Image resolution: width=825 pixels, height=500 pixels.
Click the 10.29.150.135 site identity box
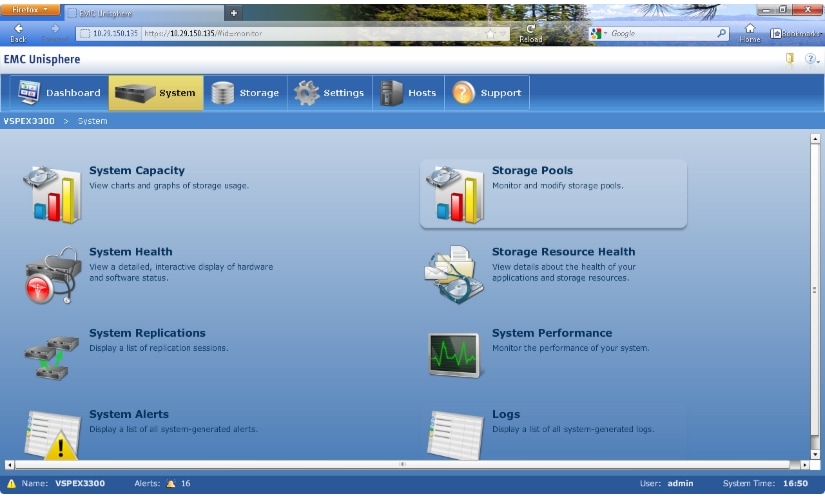coord(109,33)
